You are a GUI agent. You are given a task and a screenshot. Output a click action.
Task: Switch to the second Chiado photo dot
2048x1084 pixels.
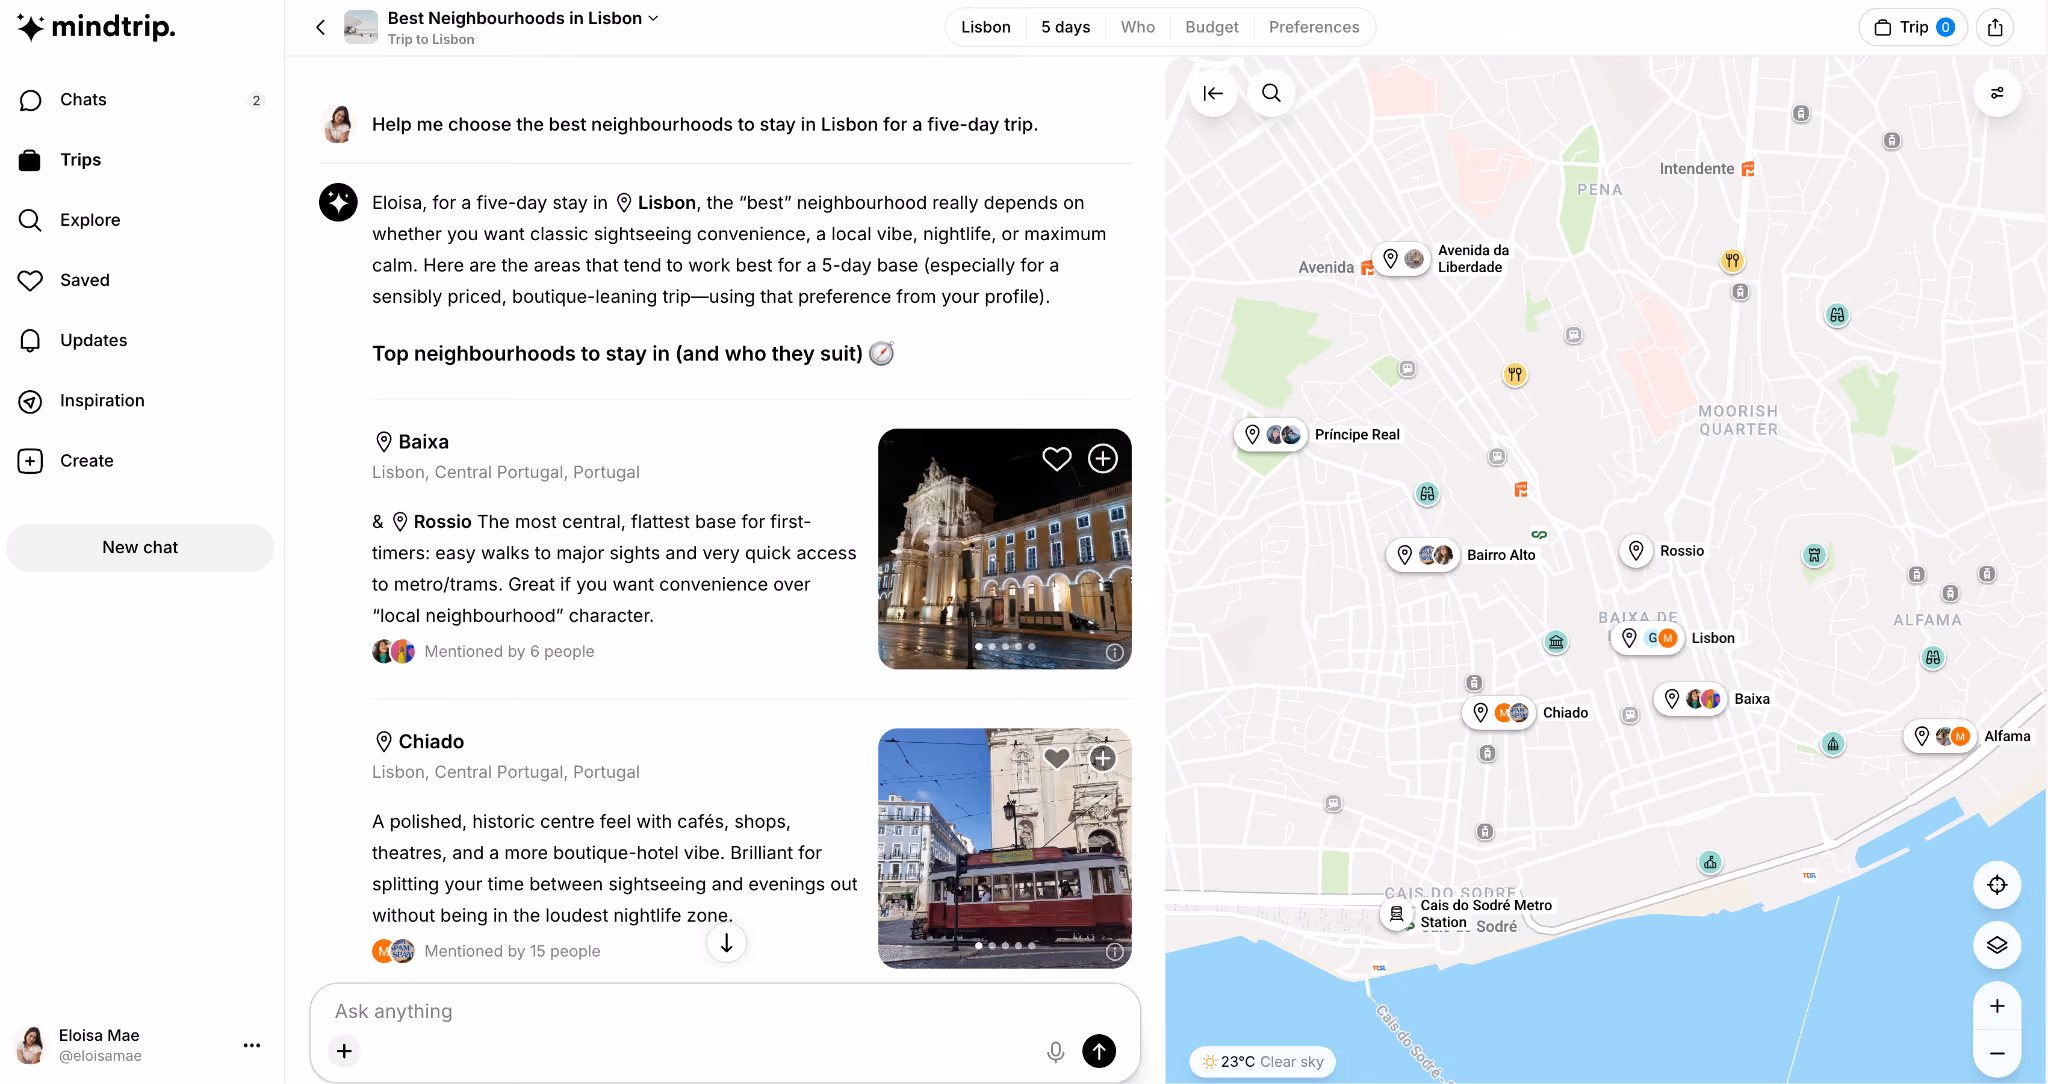(992, 945)
